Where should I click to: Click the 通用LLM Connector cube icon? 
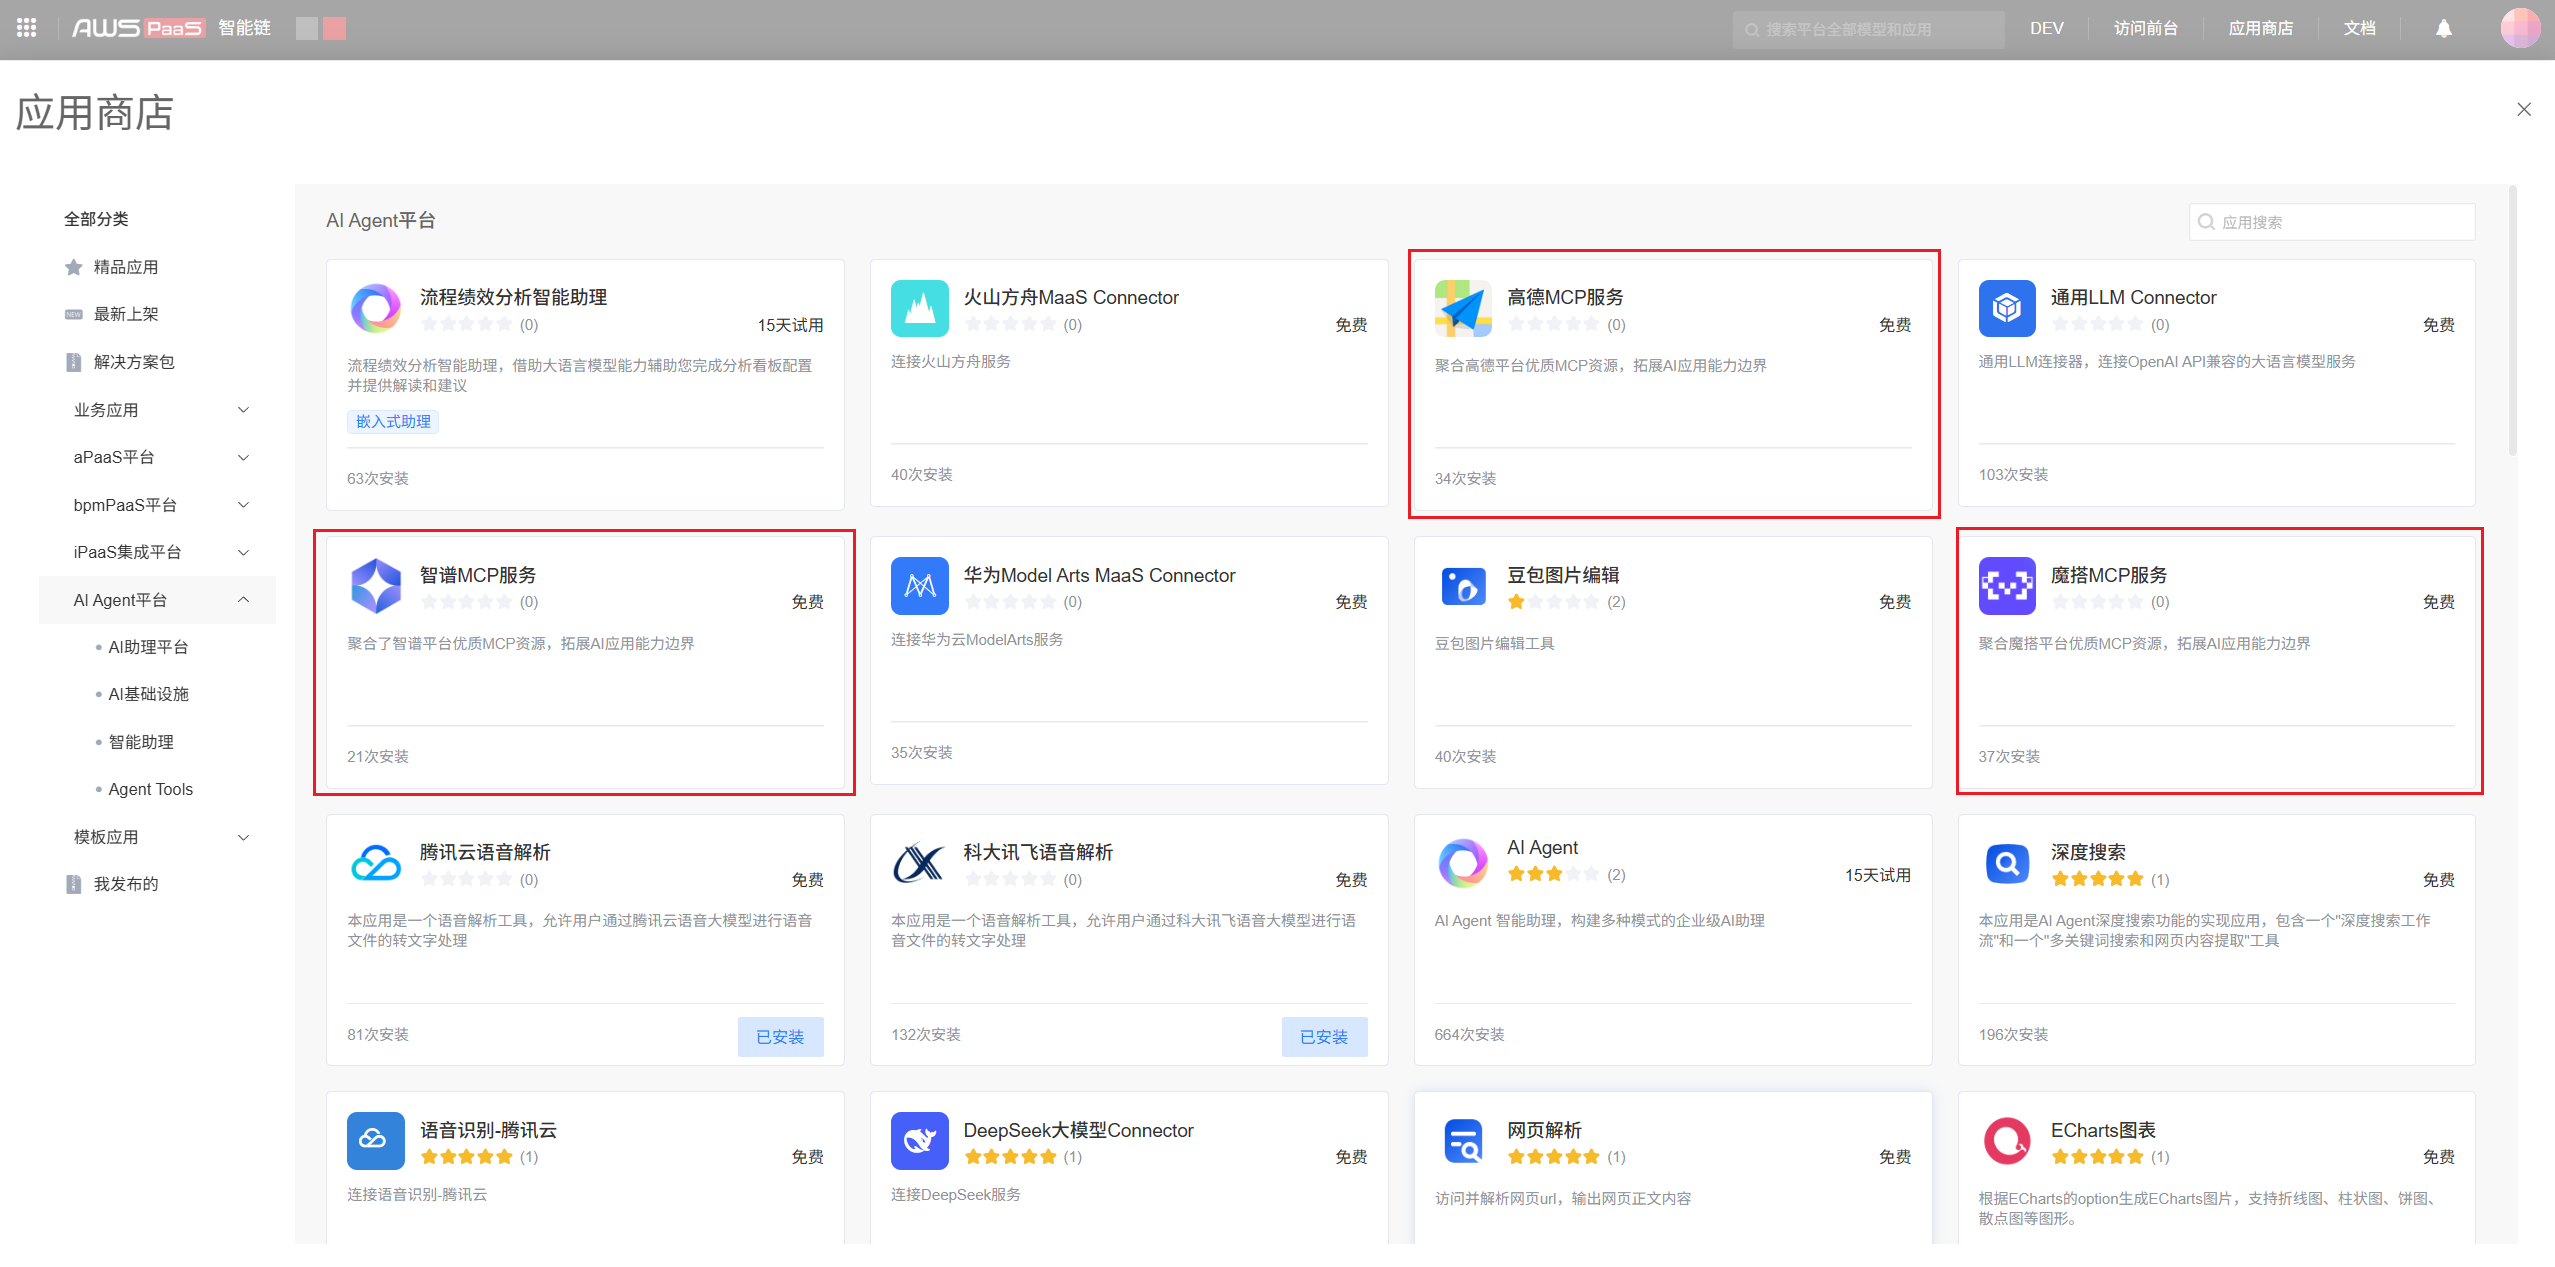click(2007, 308)
